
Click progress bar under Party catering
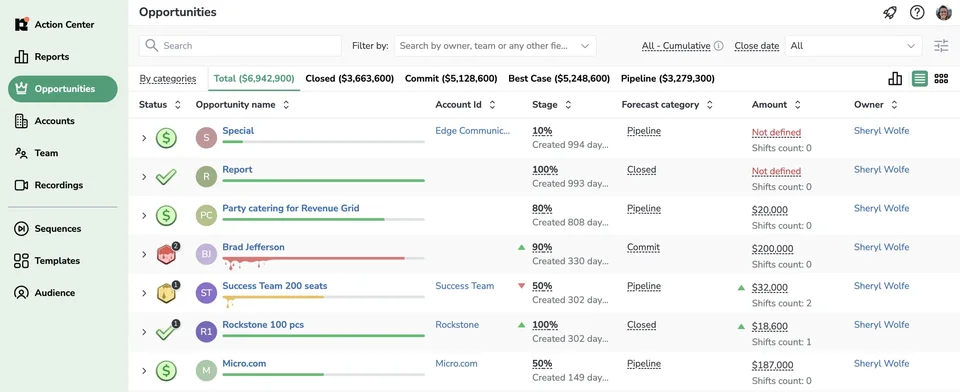click(x=323, y=219)
